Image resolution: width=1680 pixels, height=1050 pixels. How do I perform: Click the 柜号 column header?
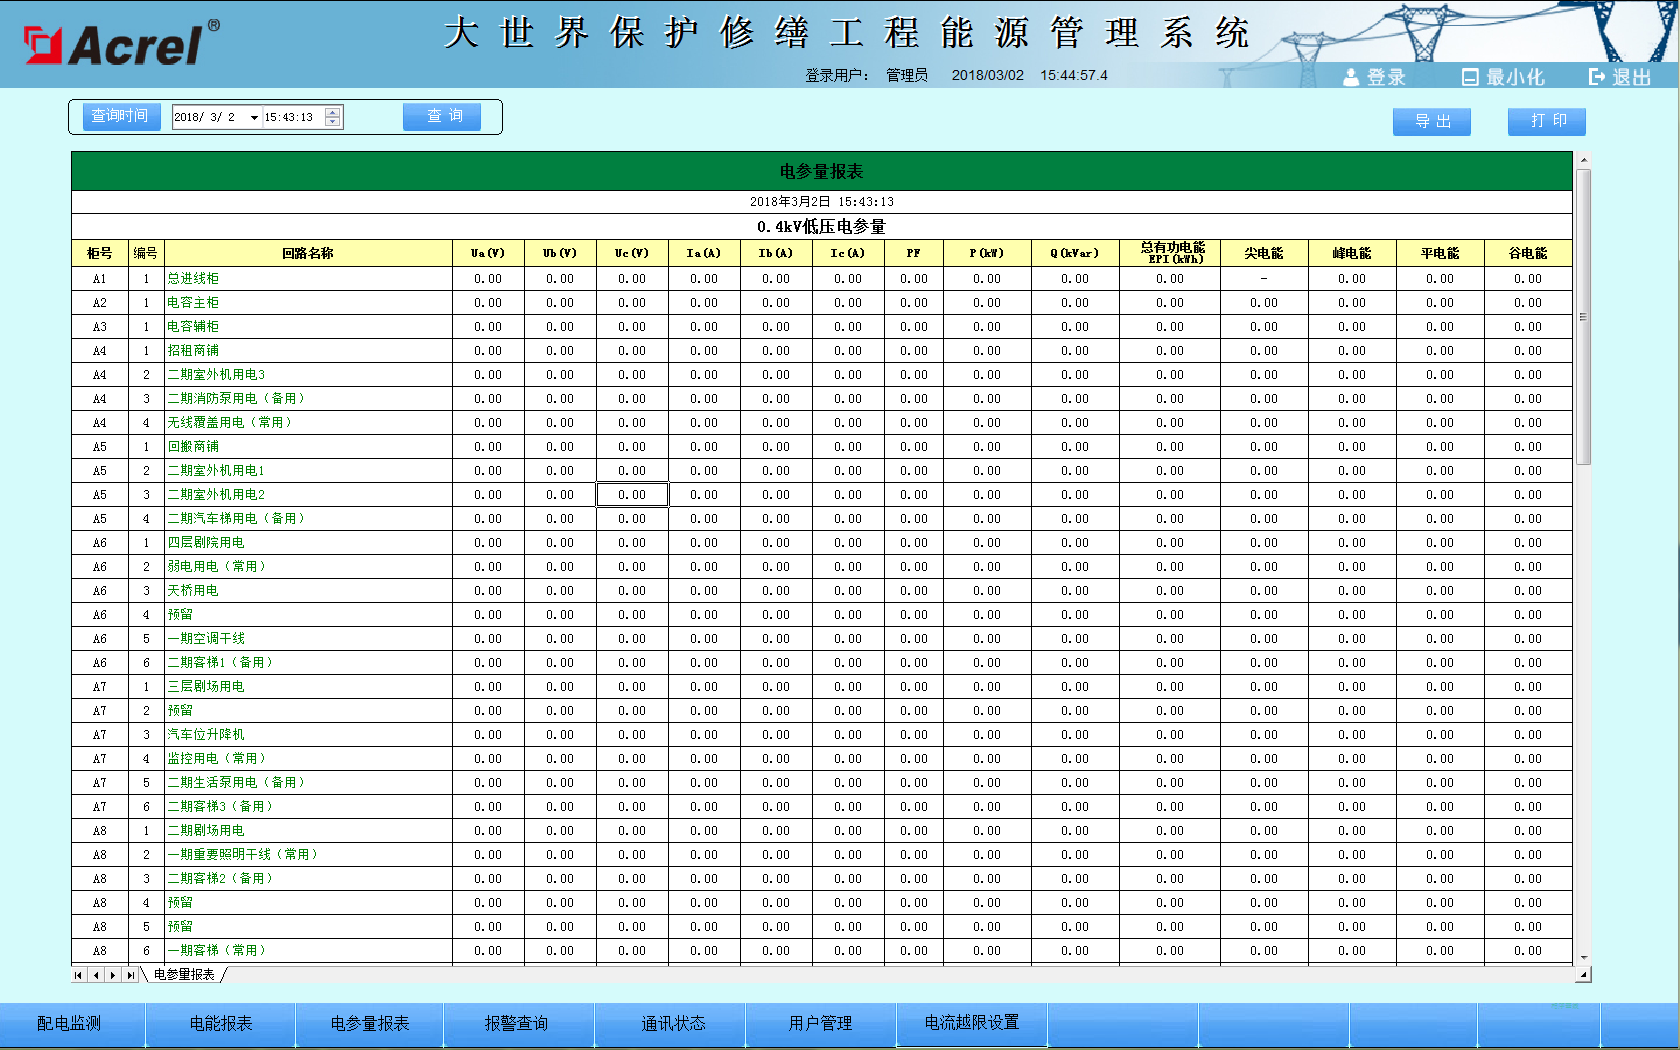(100, 254)
